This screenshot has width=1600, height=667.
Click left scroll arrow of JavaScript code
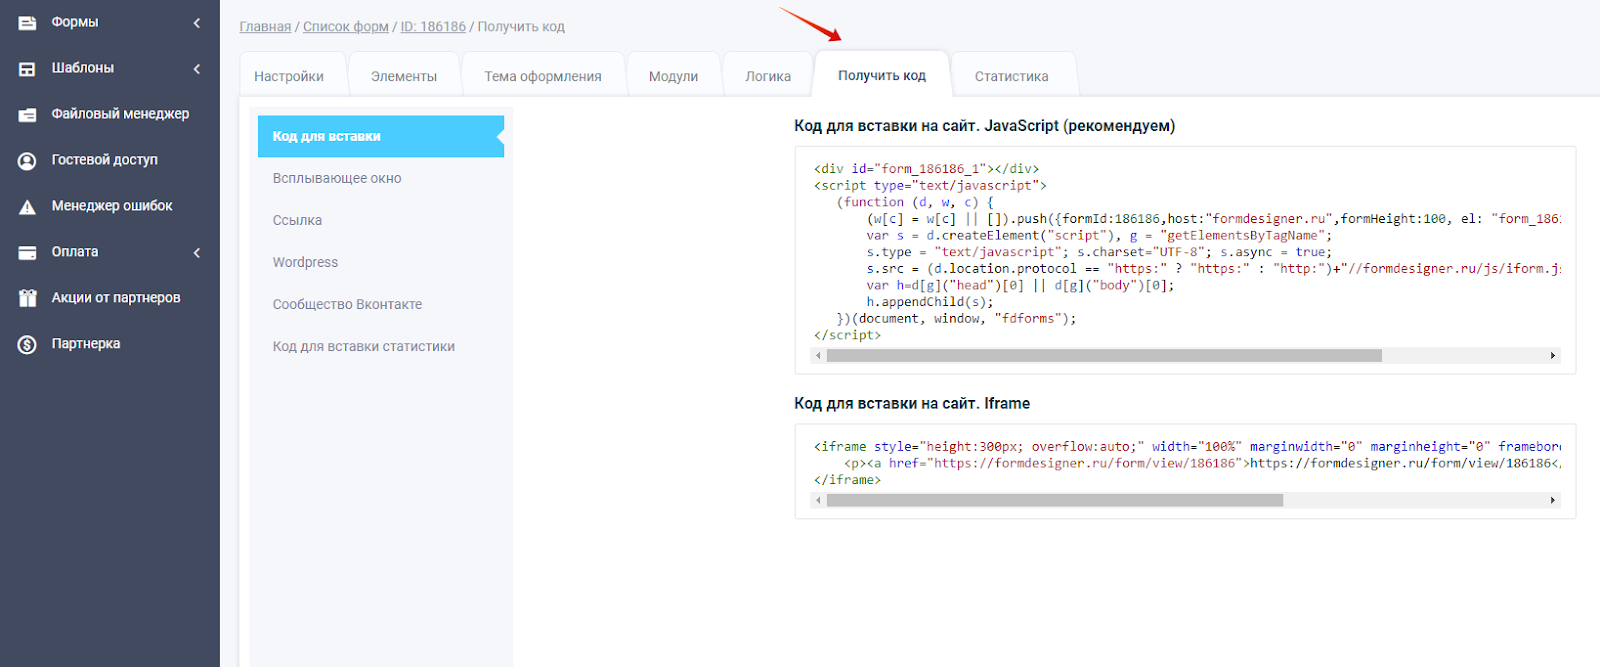pos(818,356)
